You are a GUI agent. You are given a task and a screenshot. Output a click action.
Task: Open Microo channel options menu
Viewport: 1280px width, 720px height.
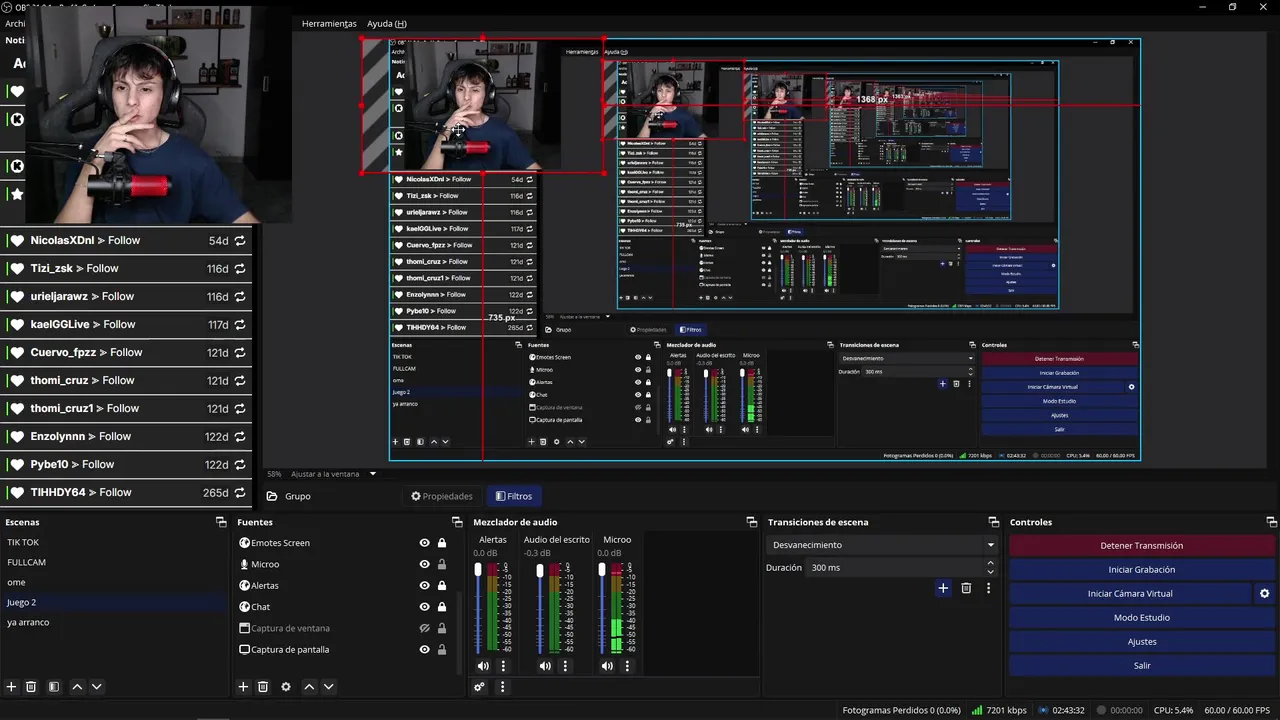pos(627,666)
